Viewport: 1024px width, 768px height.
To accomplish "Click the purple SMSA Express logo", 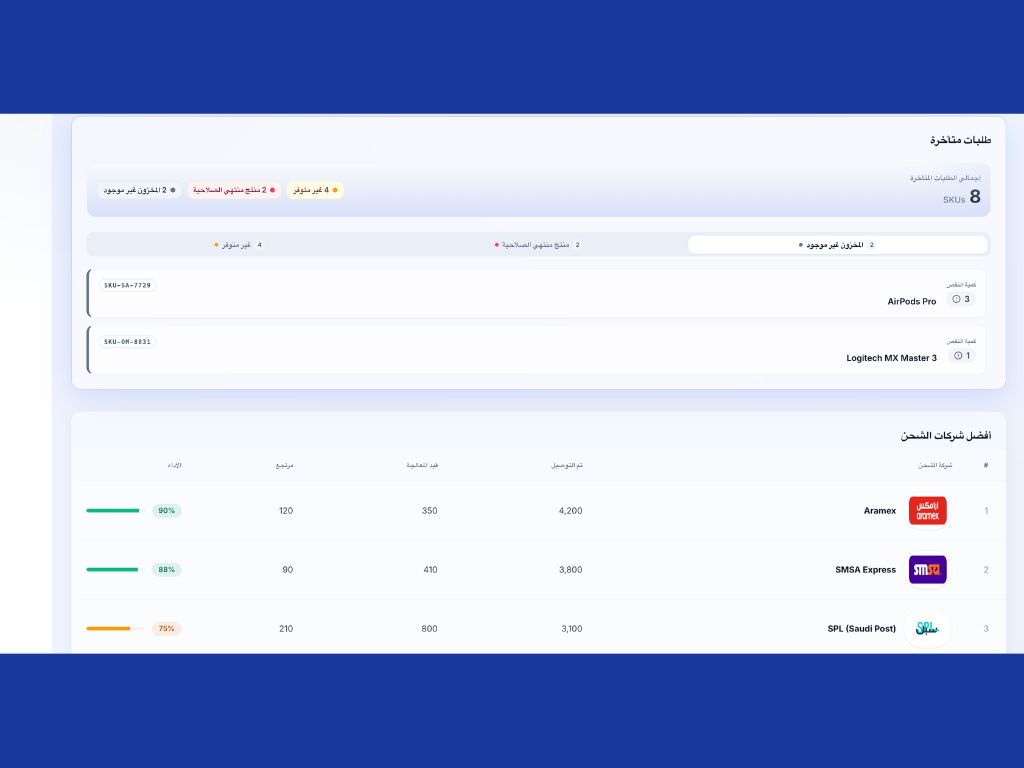I will 927,570.
